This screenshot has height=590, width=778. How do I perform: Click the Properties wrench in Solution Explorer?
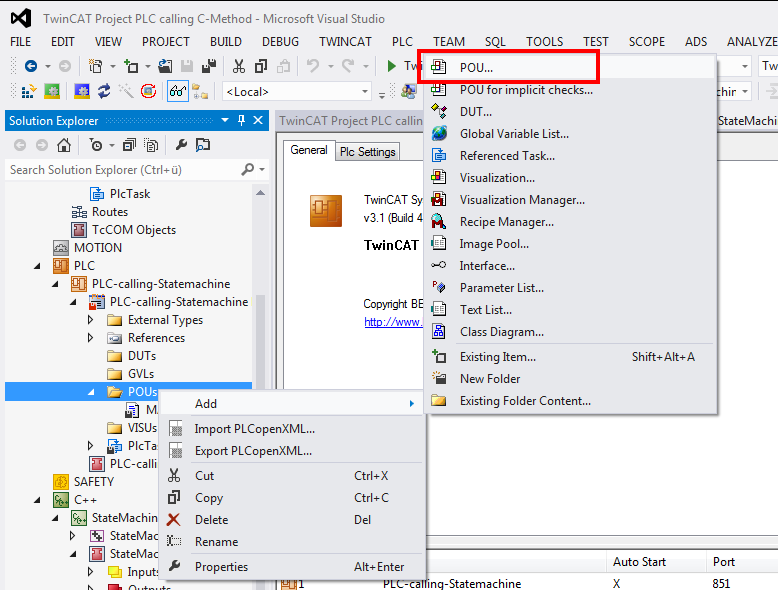(181, 145)
